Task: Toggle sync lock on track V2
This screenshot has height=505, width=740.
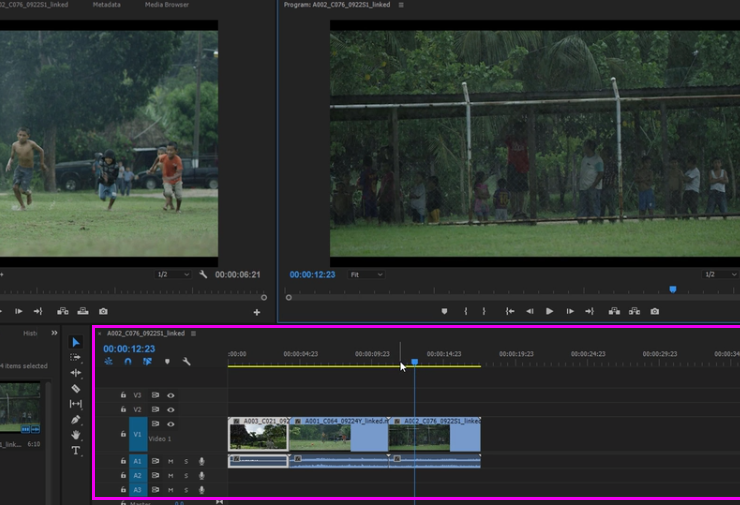Action: point(155,409)
